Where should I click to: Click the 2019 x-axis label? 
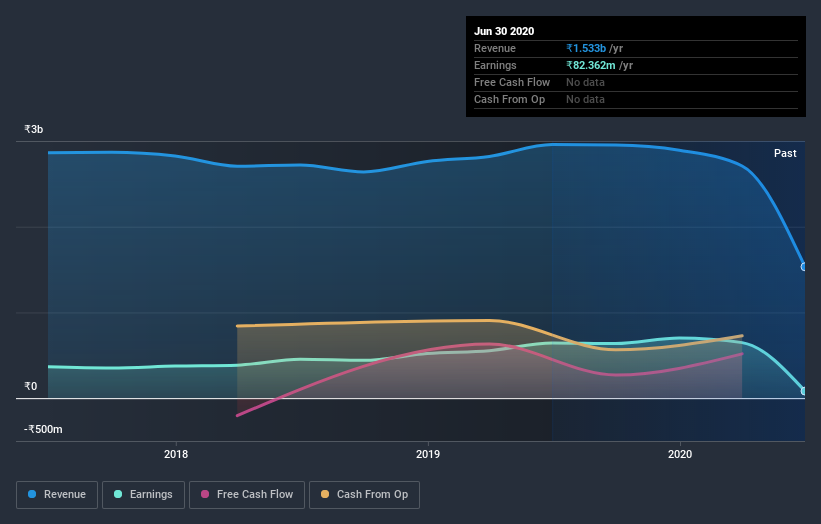click(x=428, y=454)
